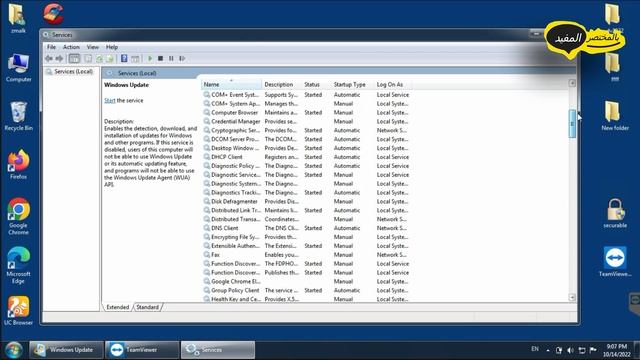Open the securable desktop icon
Image resolution: width=640 pixels, height=360 pixels.
click(615, 213)
